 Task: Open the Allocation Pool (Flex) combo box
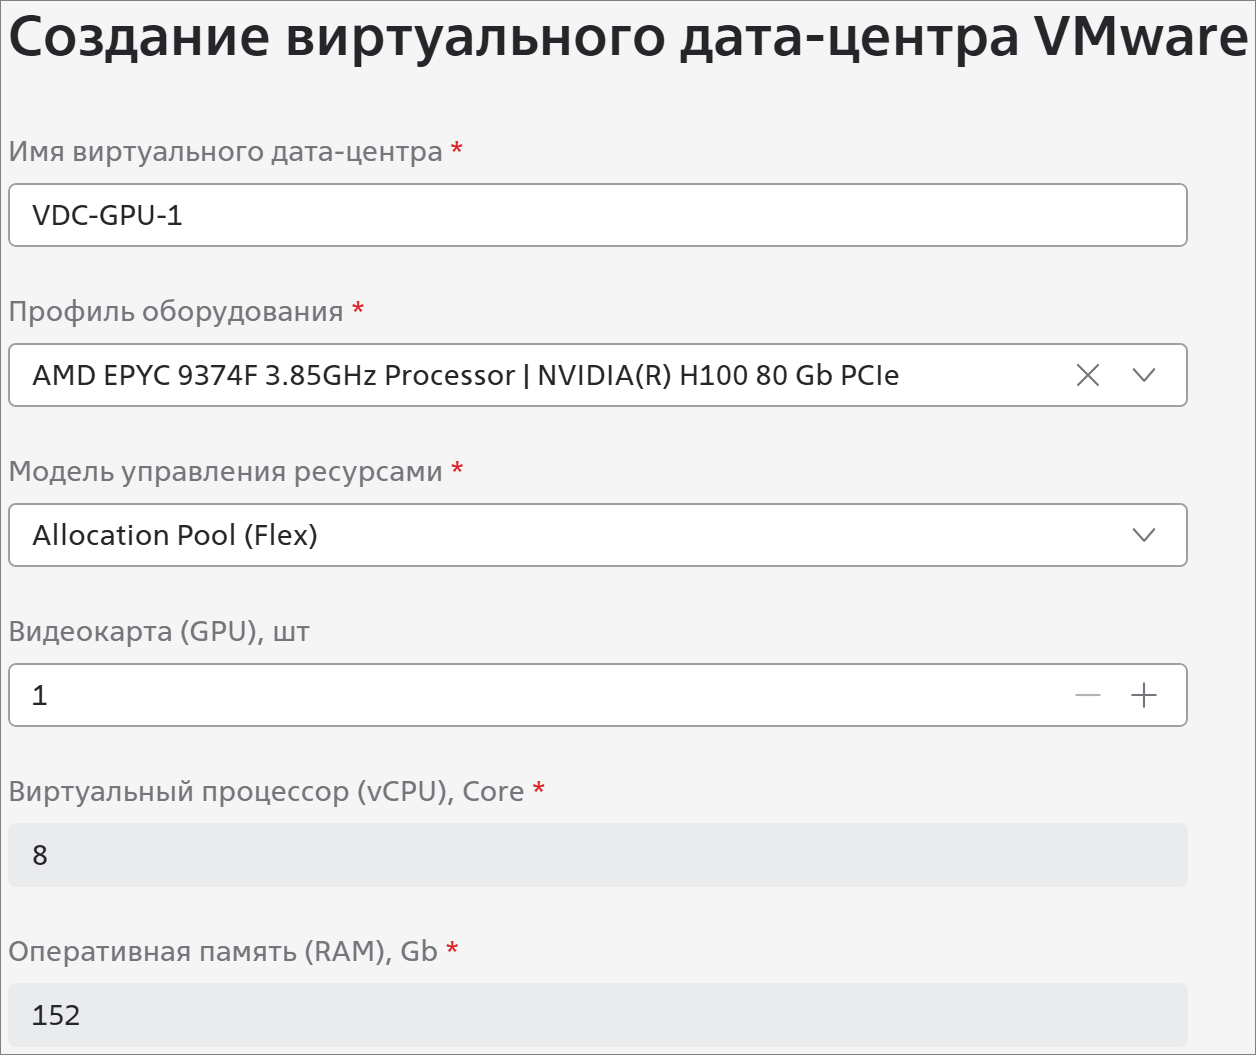pos(598,535)
